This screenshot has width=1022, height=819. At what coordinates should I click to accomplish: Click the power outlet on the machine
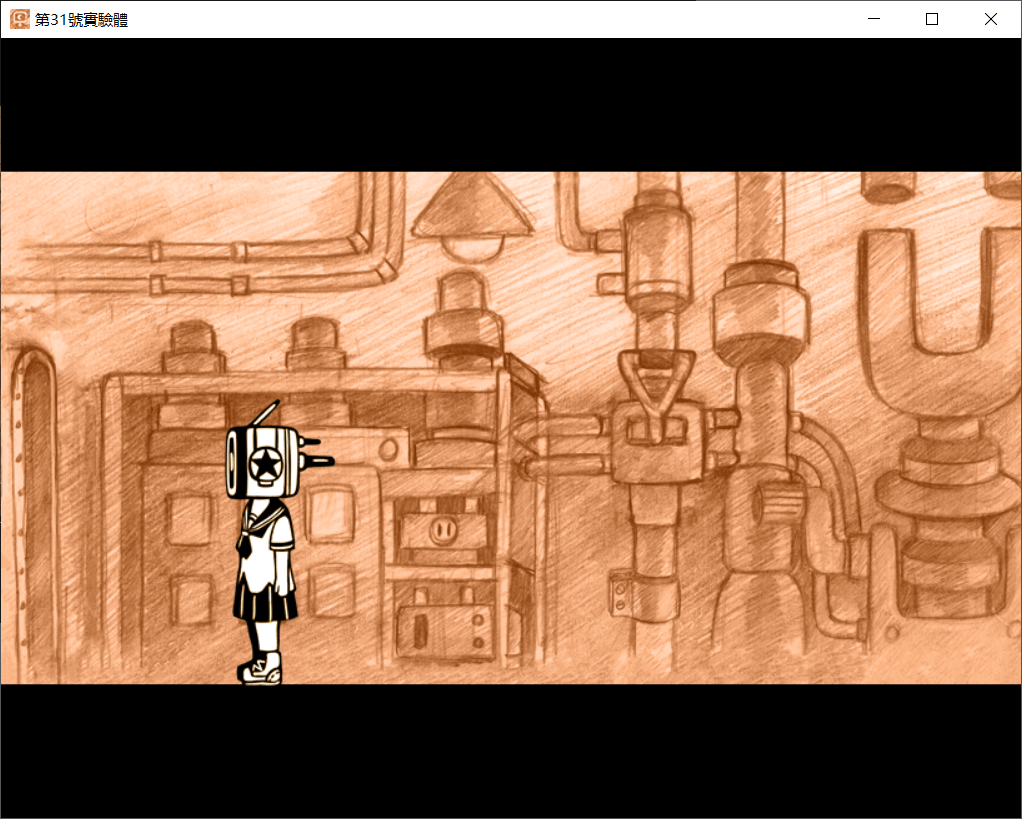[443, 530]
